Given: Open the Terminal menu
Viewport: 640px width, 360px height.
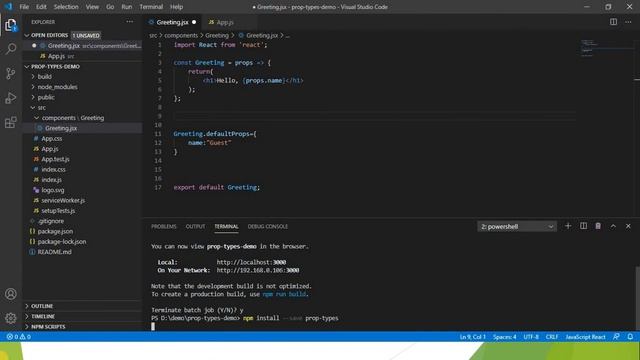Looking at the screenshot, I should [151, 7].
